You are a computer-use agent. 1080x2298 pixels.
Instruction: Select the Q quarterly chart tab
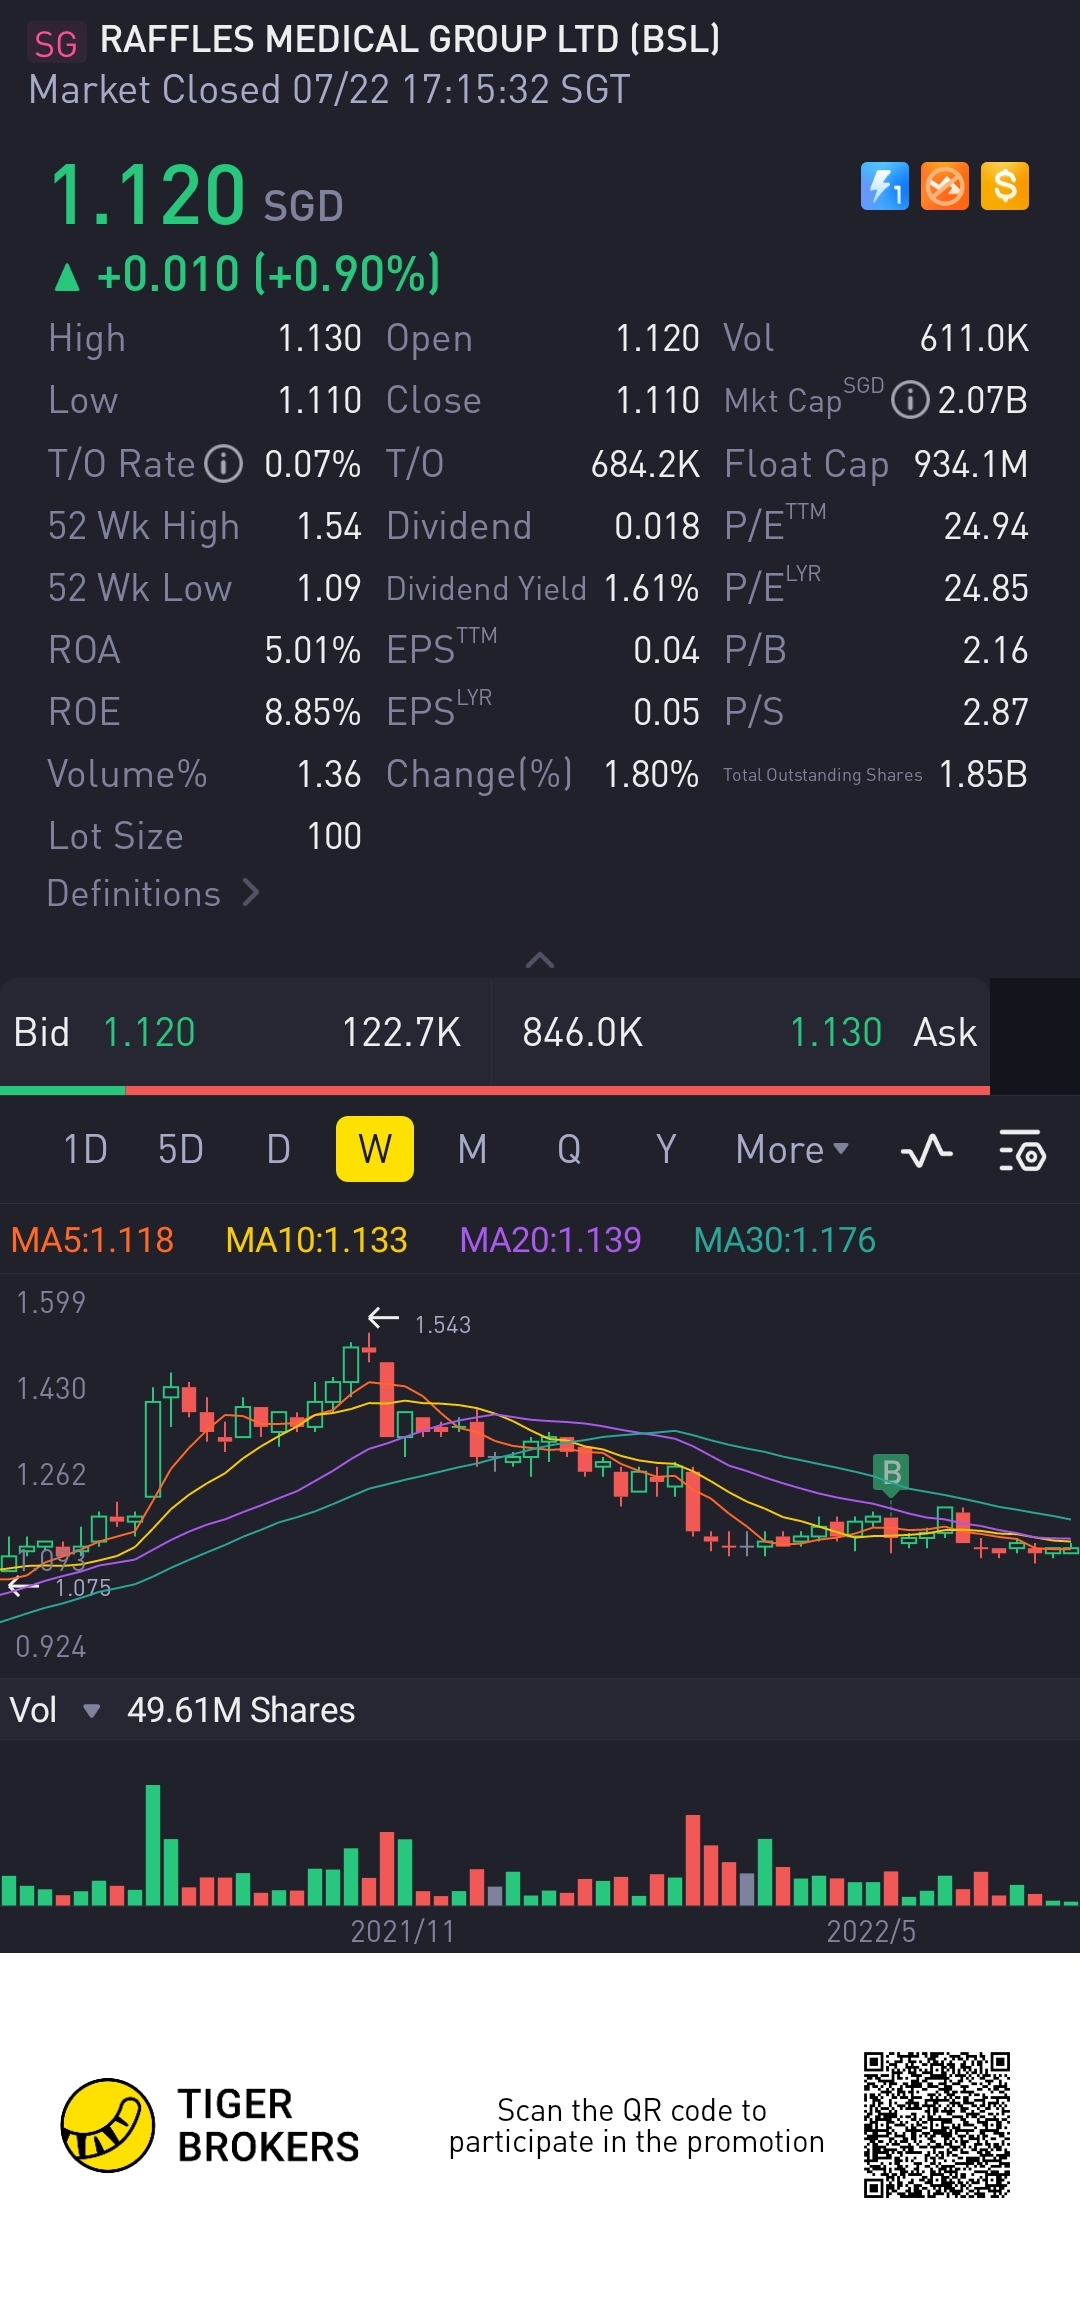coord(569,1150)
